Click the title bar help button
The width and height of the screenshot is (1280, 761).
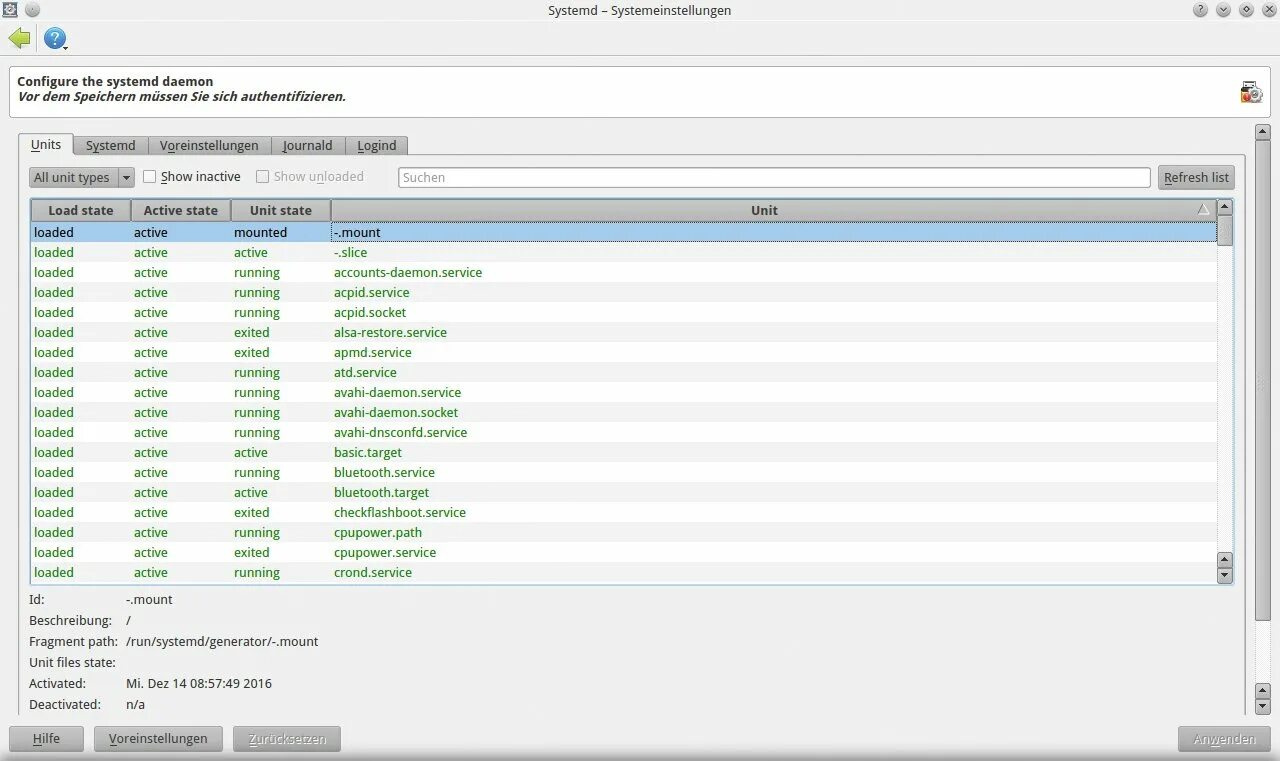tap(1200, 10)
